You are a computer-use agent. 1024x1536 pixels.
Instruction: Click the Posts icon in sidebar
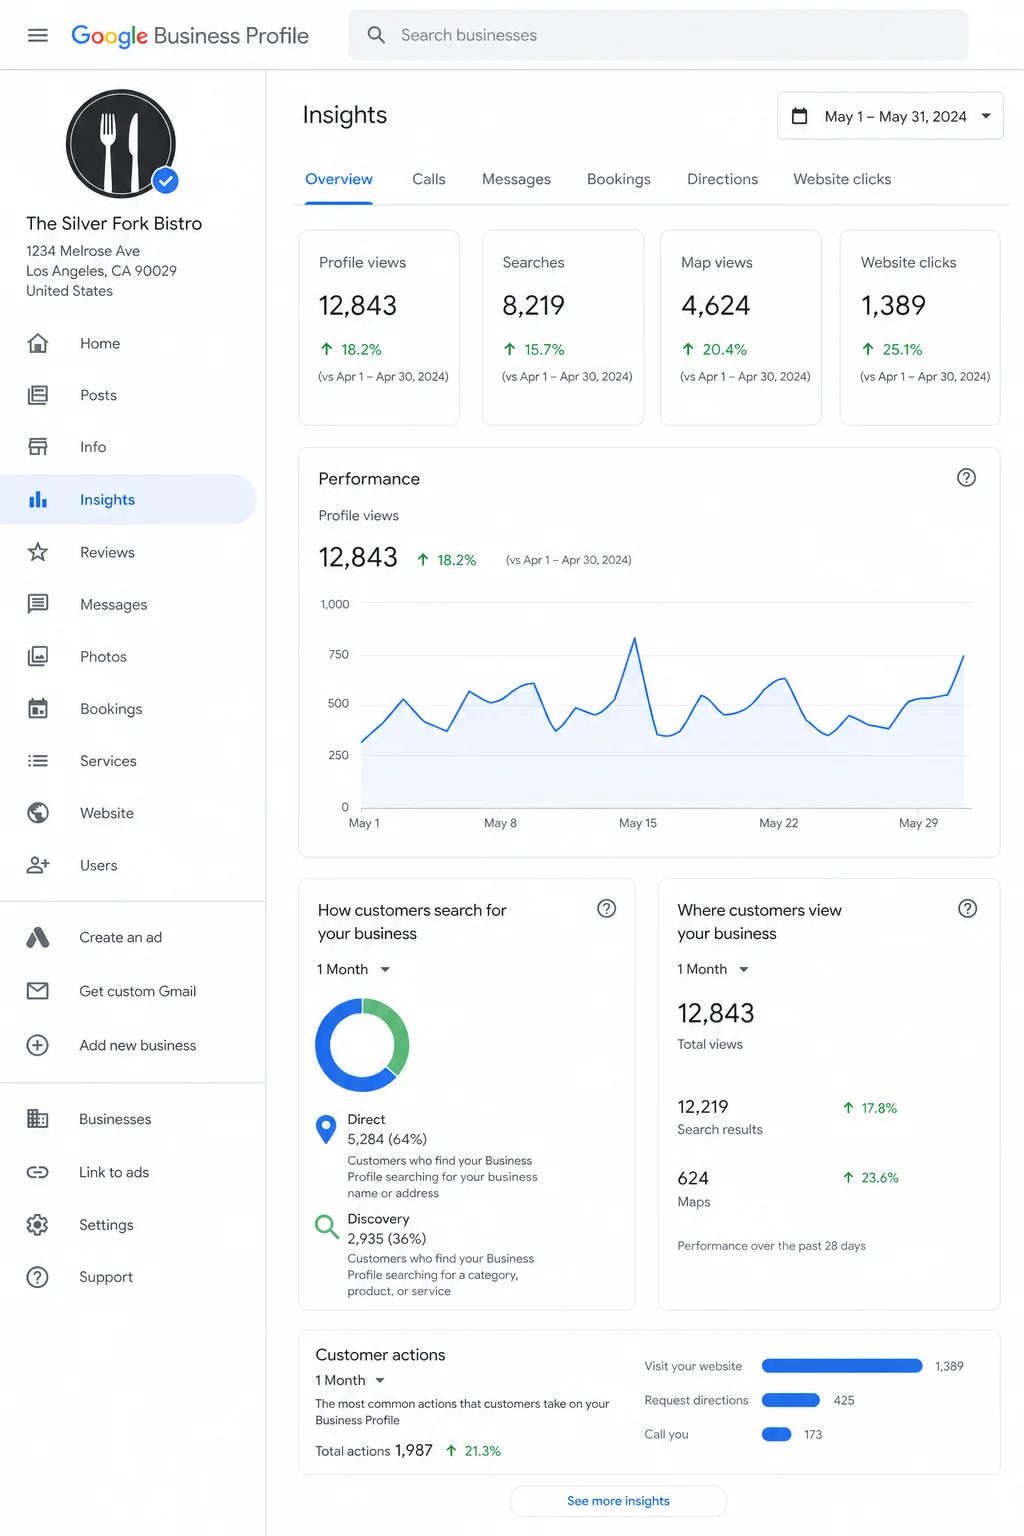[38, 395]
